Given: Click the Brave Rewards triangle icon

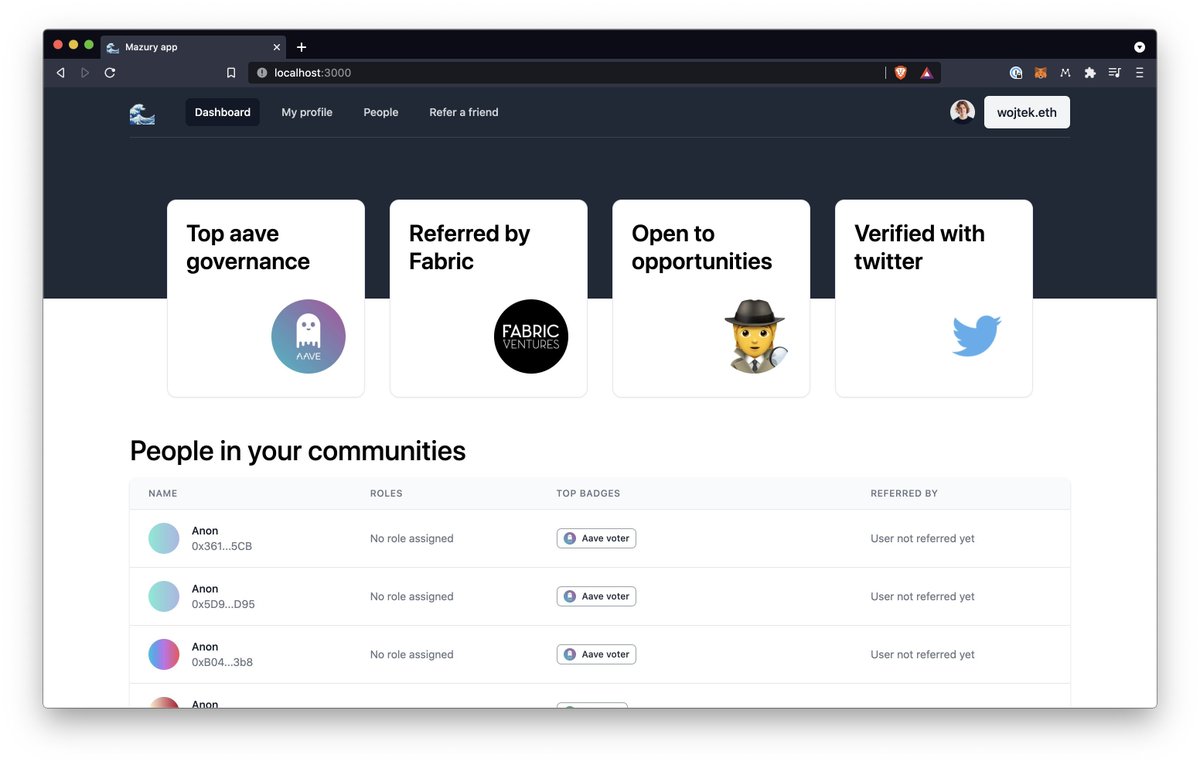Looking at the screenshot, I should (927, 73).
